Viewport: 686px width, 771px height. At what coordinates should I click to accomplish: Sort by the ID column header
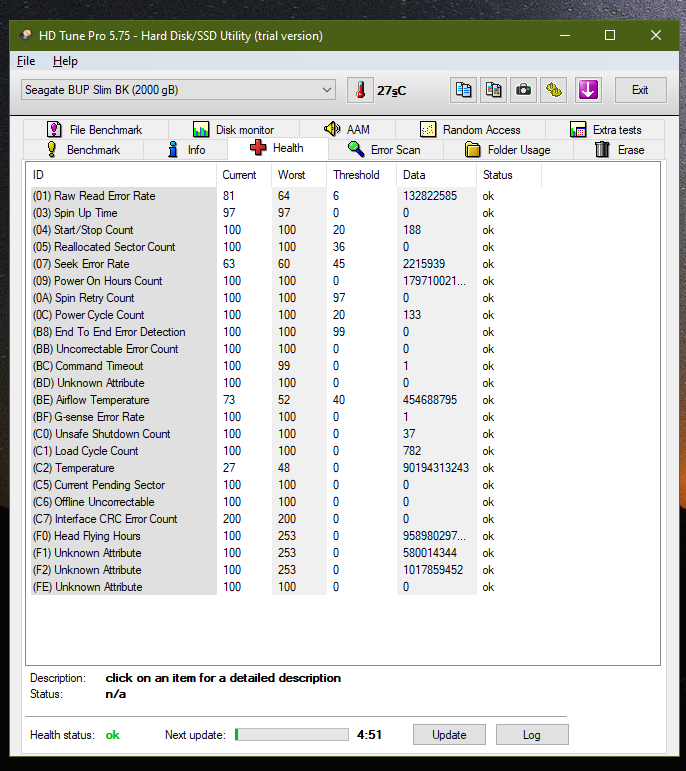click(121, 175)
